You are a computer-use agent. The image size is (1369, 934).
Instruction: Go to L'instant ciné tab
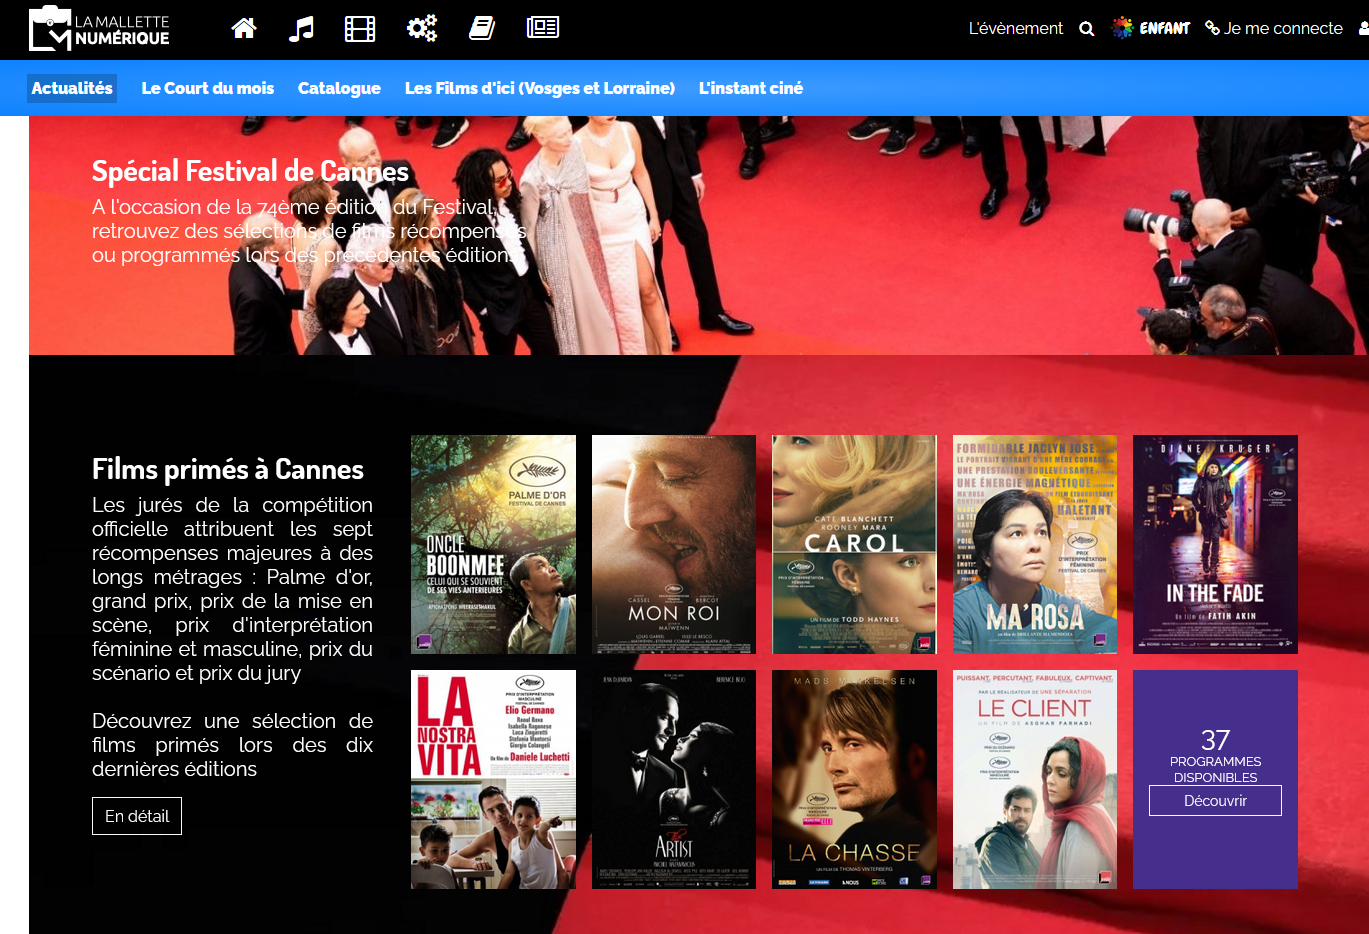click(751, 88)
